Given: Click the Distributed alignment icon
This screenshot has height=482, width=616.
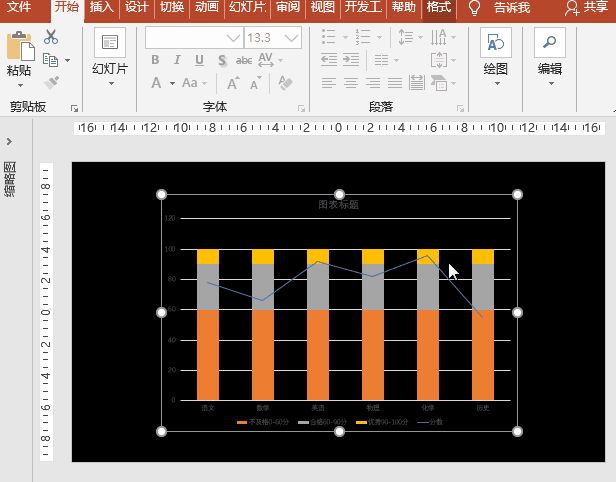Looking at the screenshot, I should point(417,83).
